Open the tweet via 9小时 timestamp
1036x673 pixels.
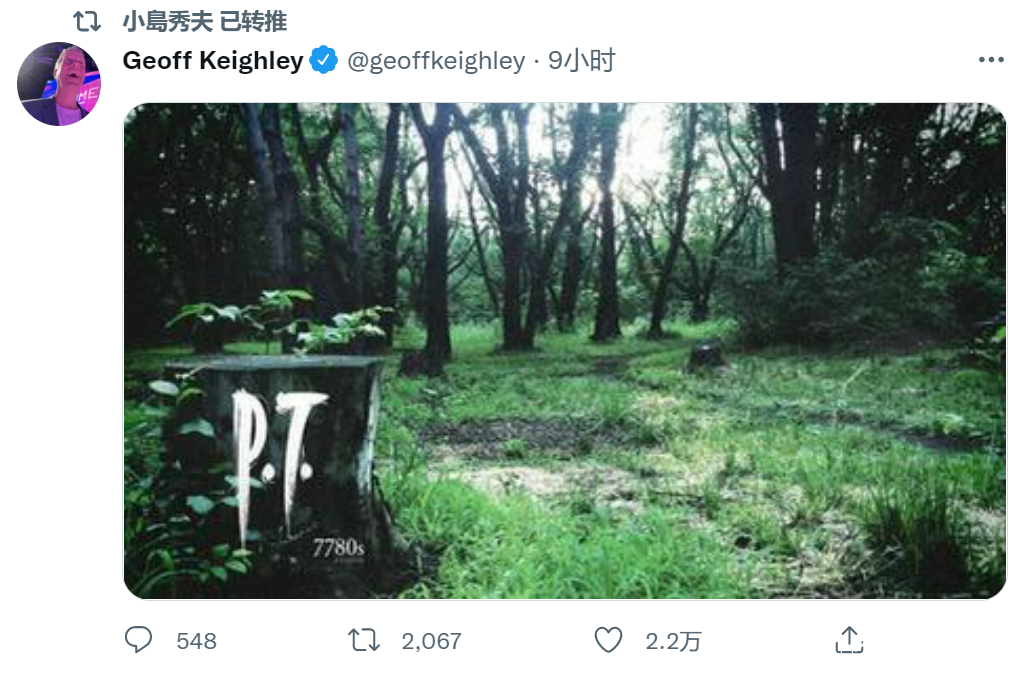click(x=582, y=61)
